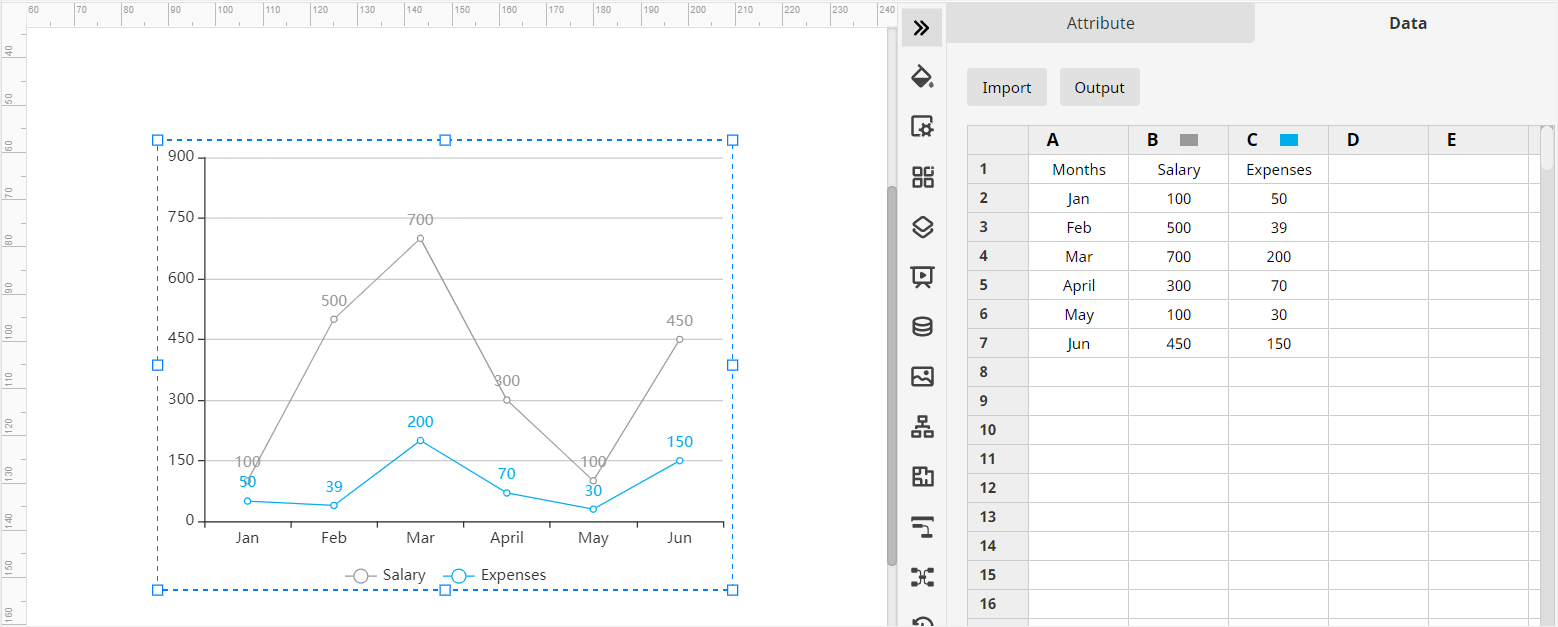Image resolution: width=1558 pixels, height=627 pixels.
Task: Switch to the Attribute tab
Action: pyautogui.click(x=1100, y=22)
